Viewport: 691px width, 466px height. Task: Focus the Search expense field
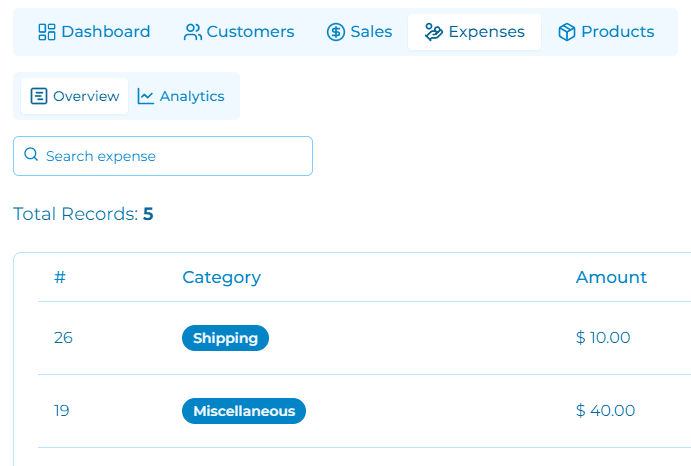163,156
